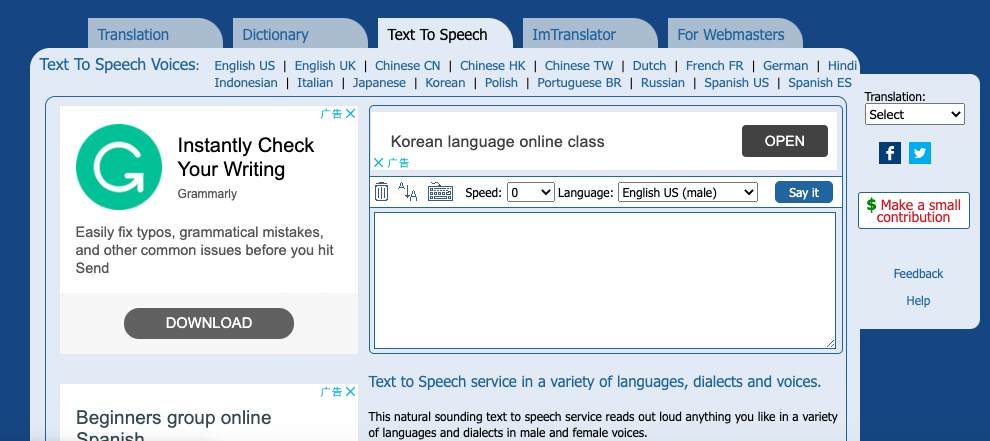Click OPEN on Korean class ad
This screenshot has height=441, width=990.
pyautogui.click(x=785, y=141)
